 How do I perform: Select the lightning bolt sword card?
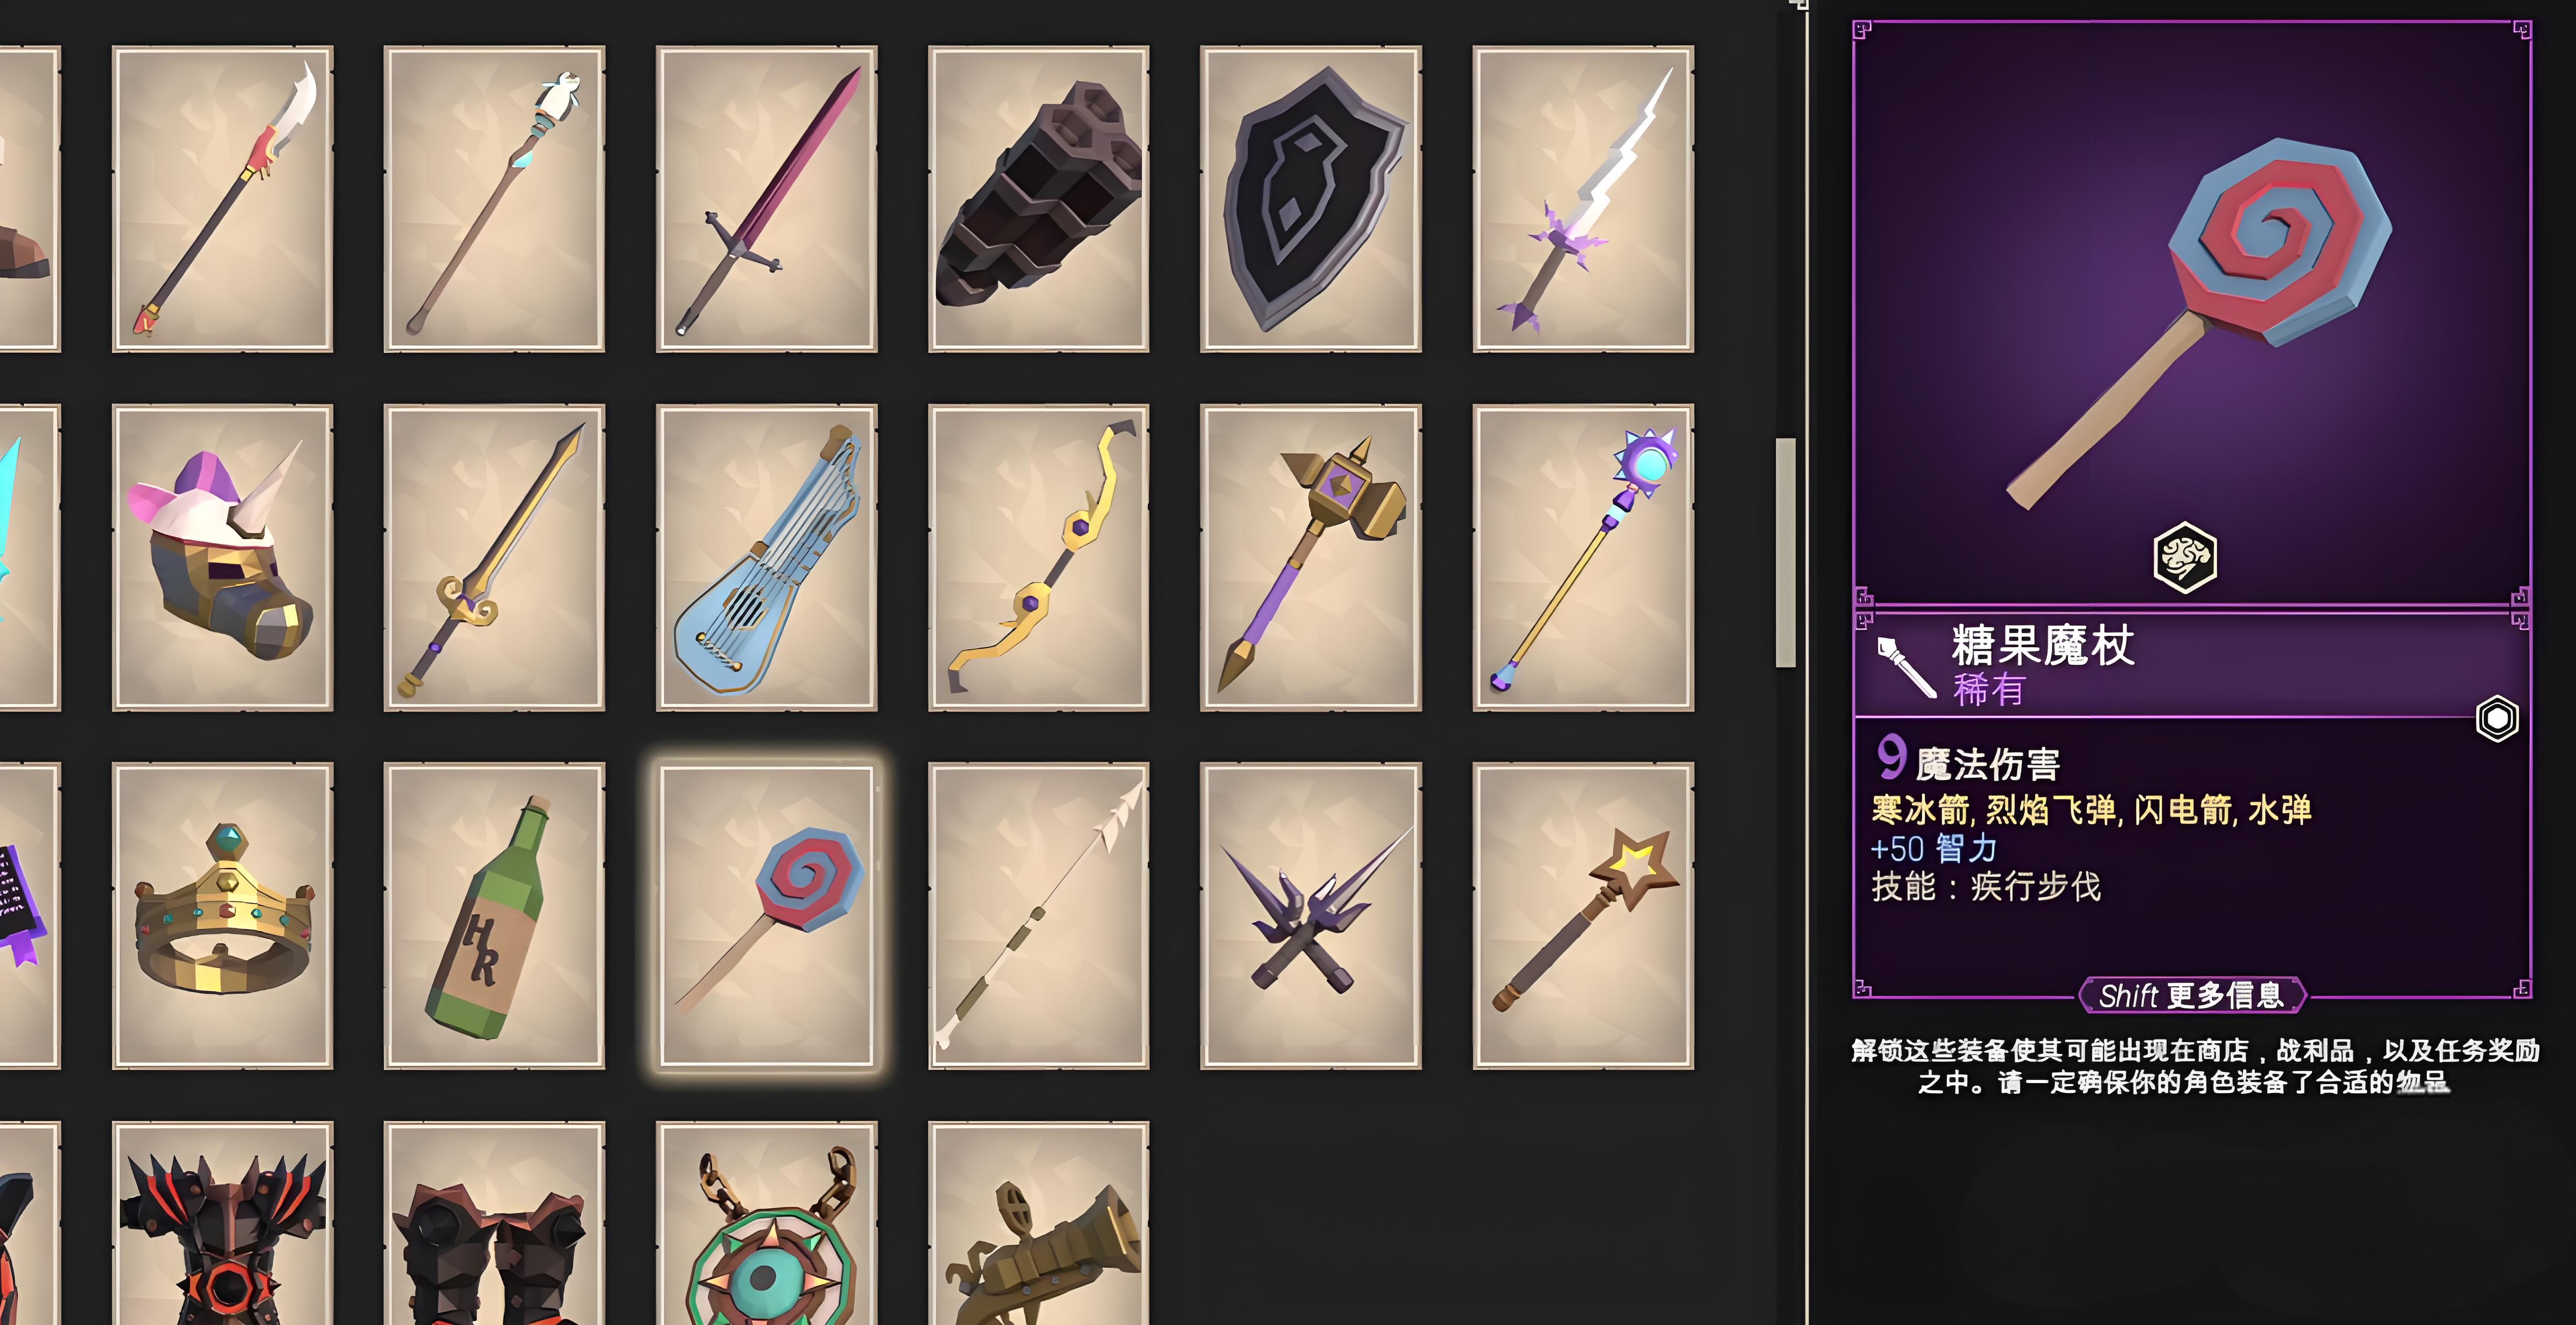coord(1583,199)
